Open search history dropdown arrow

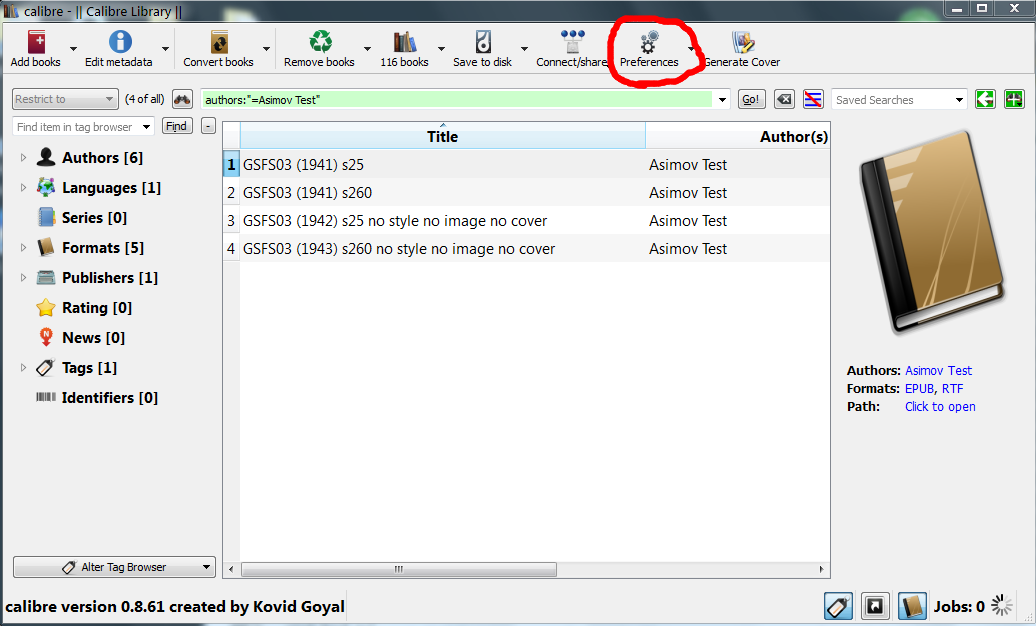click(722, 100)
